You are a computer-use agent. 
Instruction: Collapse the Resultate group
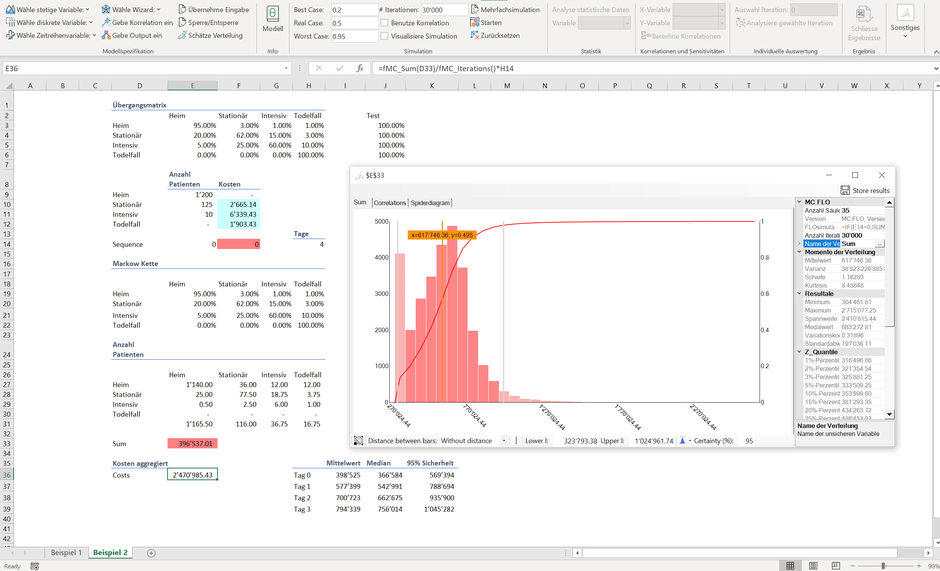[800, 293]
